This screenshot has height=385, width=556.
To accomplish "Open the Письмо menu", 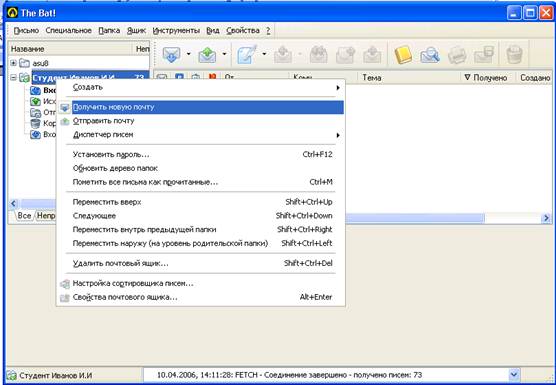I will coord(26,31).
